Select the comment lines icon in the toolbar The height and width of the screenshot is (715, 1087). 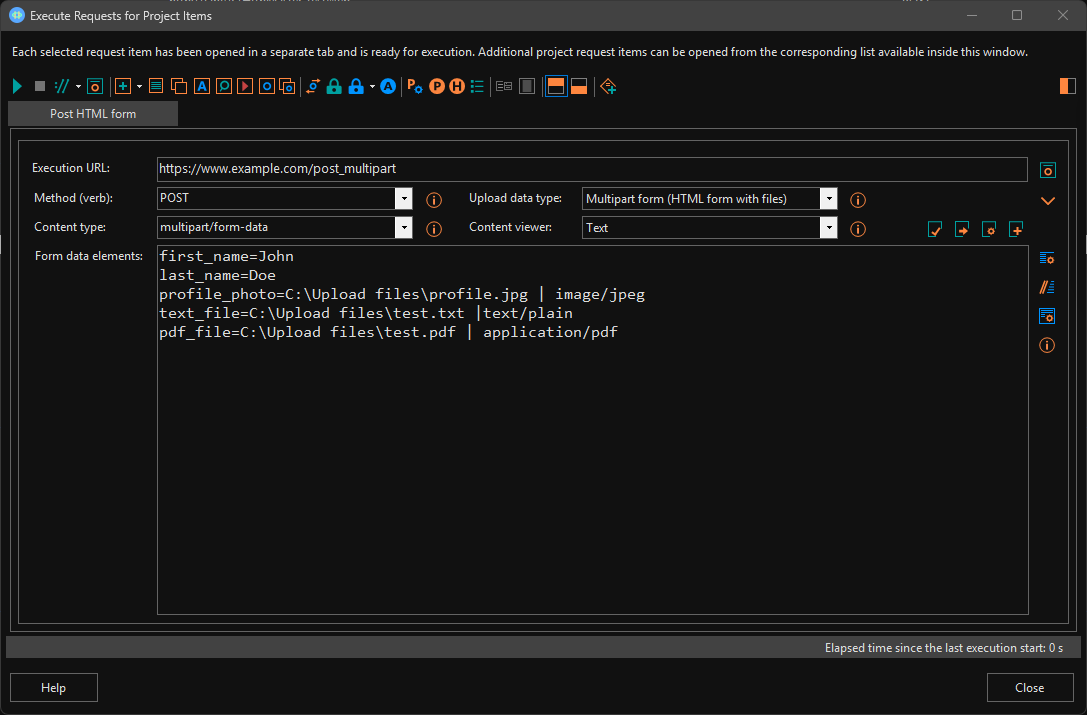click(x=62, y=86)
